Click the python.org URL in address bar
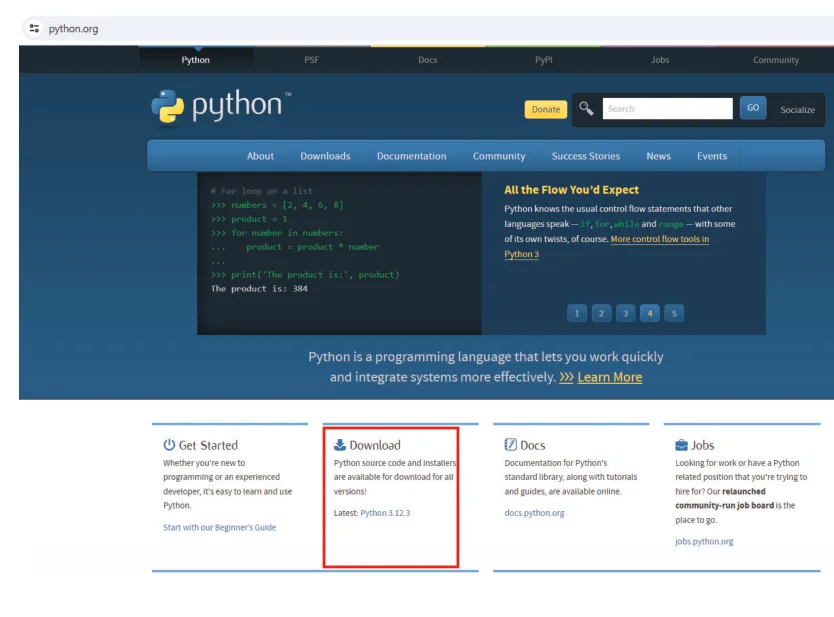The image size is (834, 617). [73, 29]
